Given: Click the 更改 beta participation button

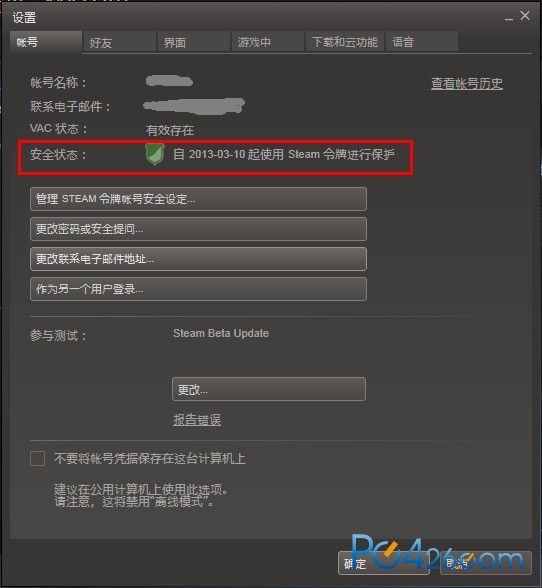Looking at the screenshot, I should click(269, 389).
